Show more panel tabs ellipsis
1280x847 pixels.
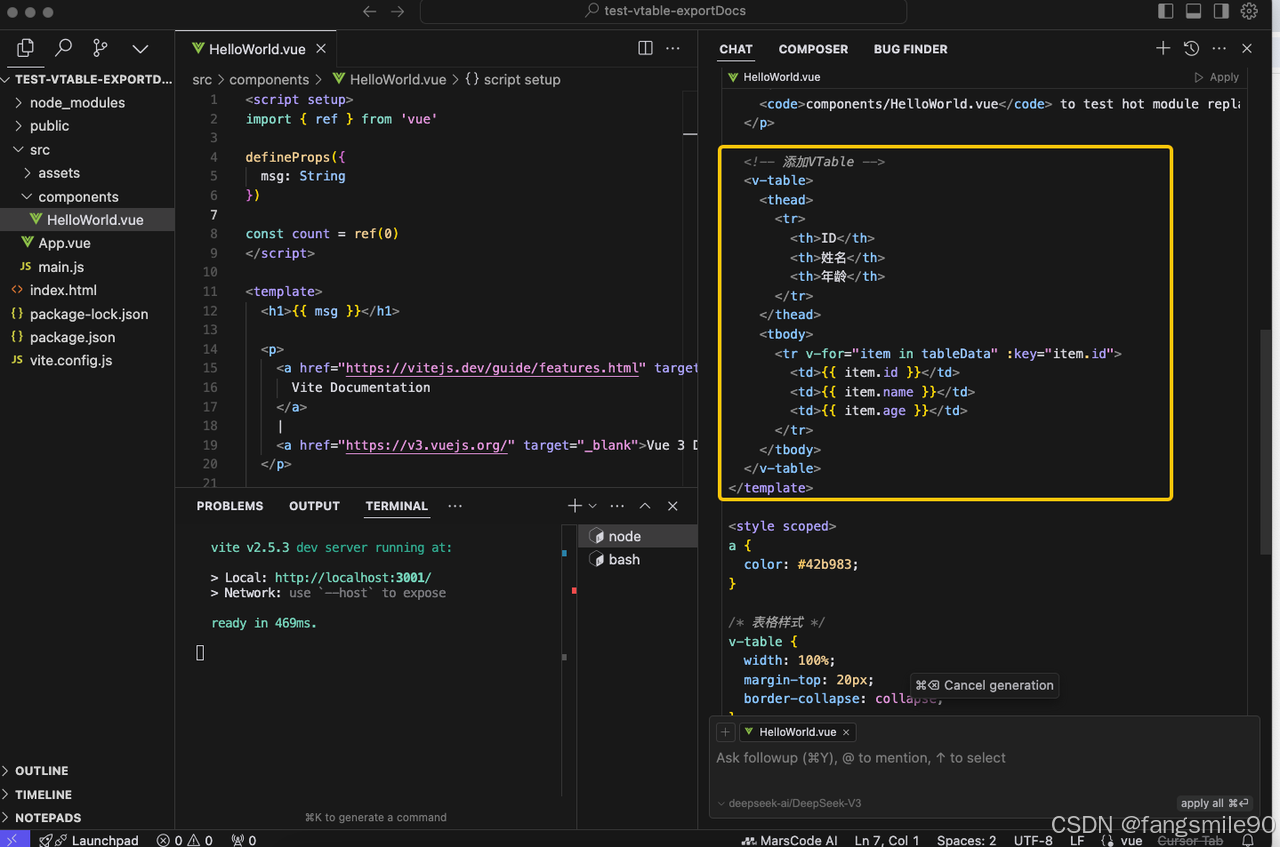[x=455, y=506]
